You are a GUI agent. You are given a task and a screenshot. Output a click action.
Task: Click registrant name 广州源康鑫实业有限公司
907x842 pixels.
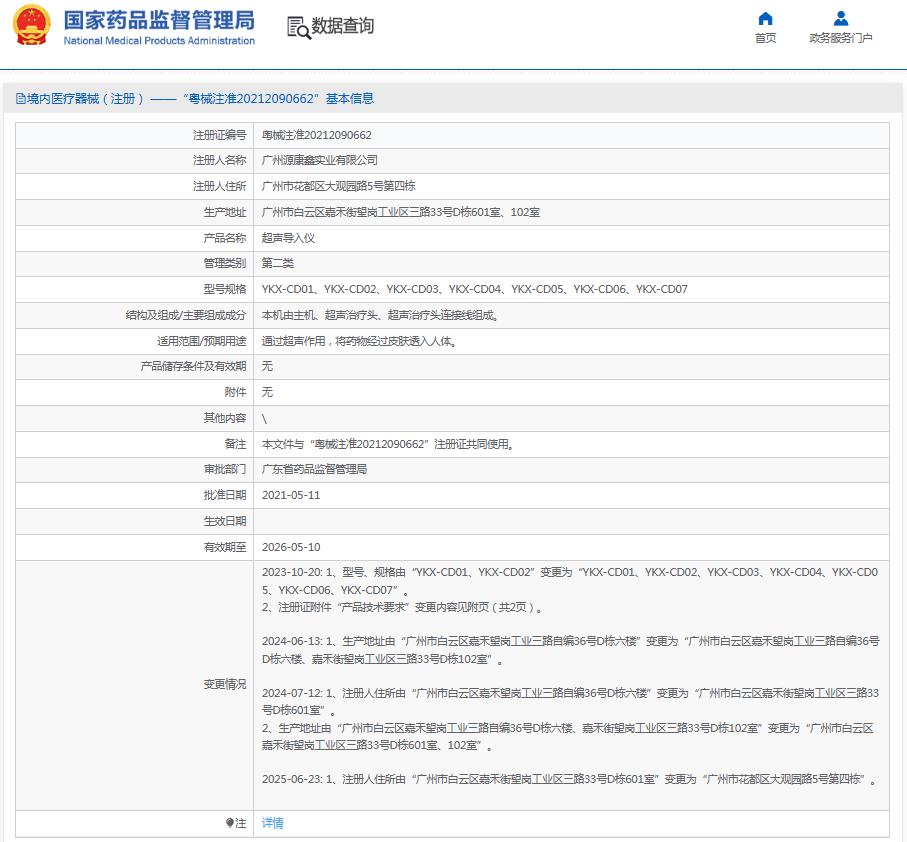coord(320,160)
